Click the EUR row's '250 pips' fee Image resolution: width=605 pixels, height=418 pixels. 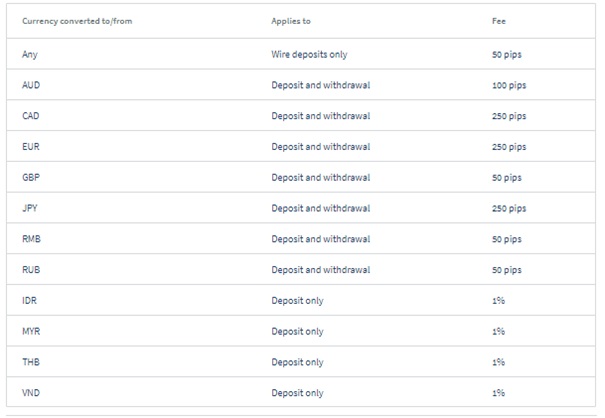click(x=509, y=147)
